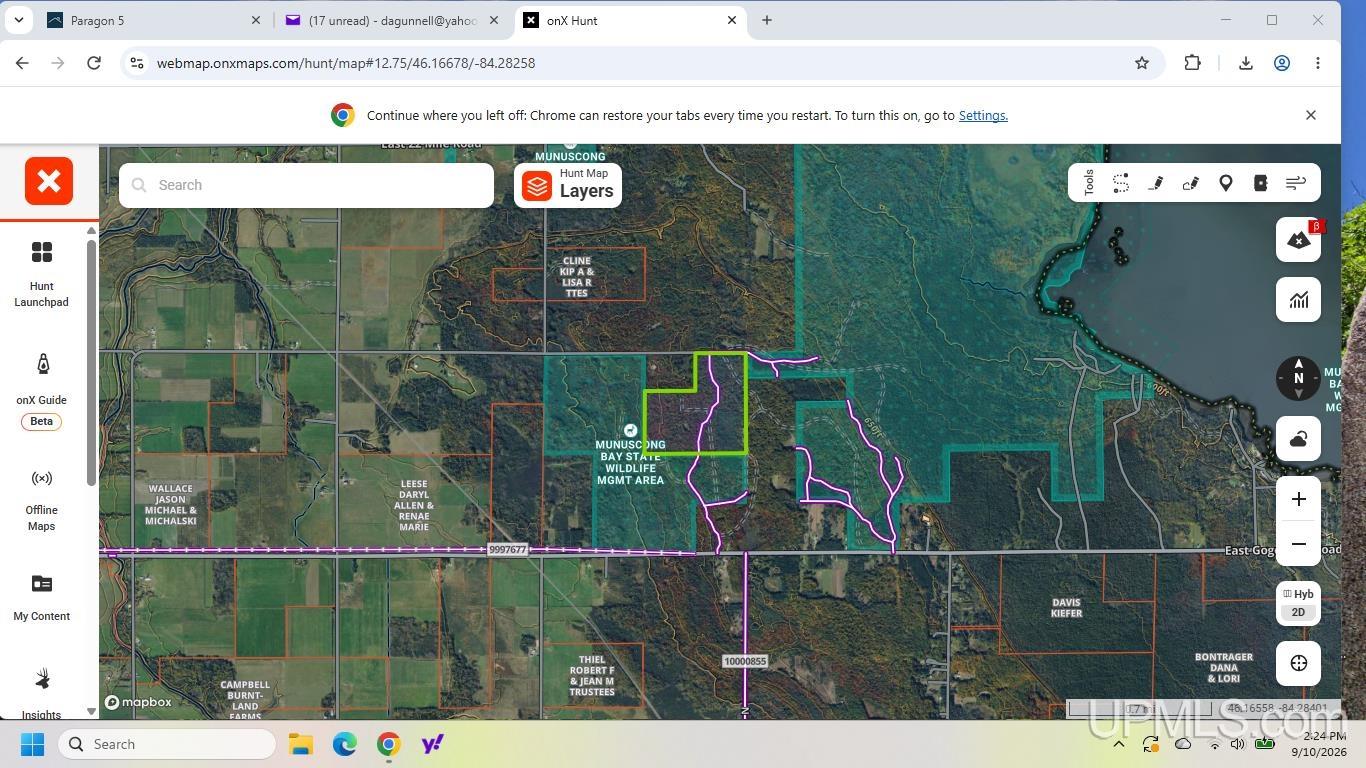The width and height of the screenshot is (1366, 768).
Task: Switch the Hyb basemap selector
Action: click(1298, 594)
